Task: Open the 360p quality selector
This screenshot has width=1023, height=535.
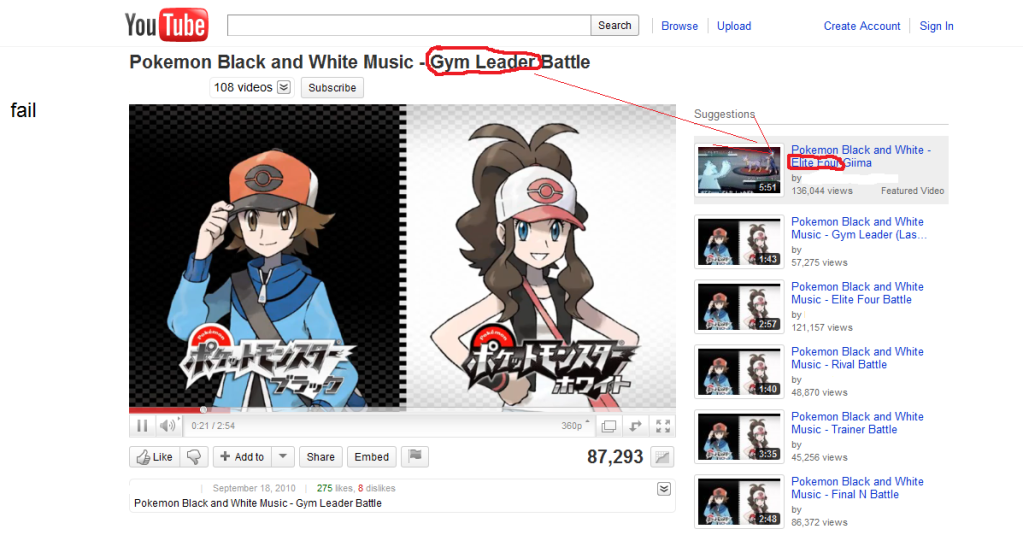Action: click(575, 425)
